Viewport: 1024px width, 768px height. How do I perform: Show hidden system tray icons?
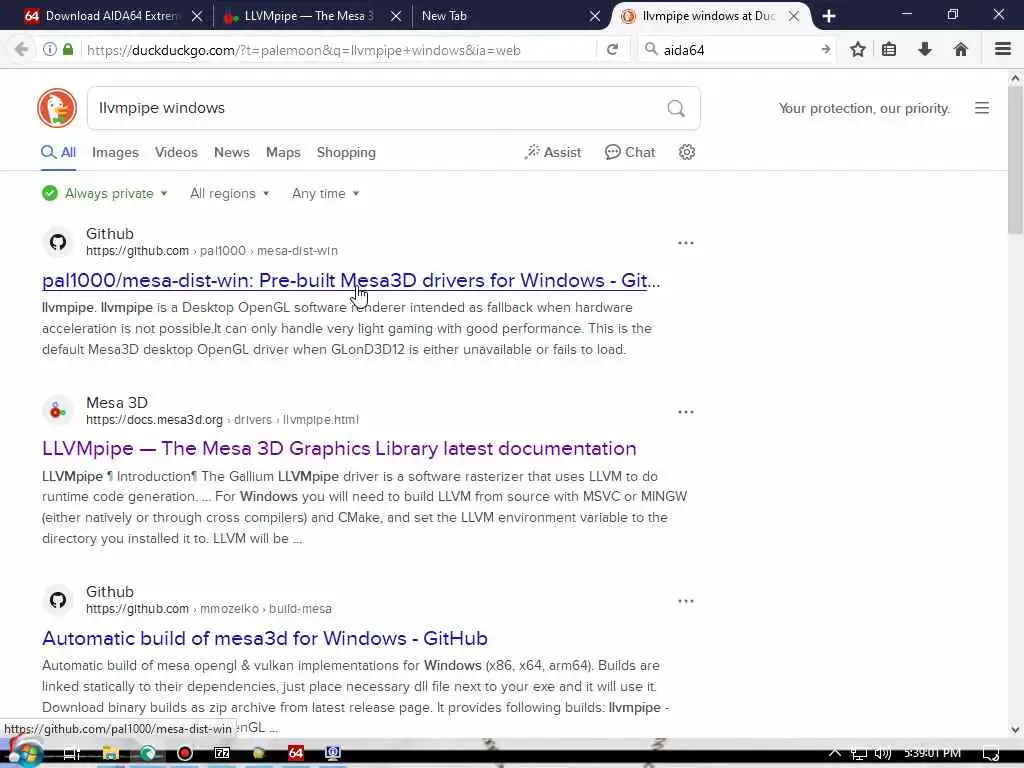835,753
